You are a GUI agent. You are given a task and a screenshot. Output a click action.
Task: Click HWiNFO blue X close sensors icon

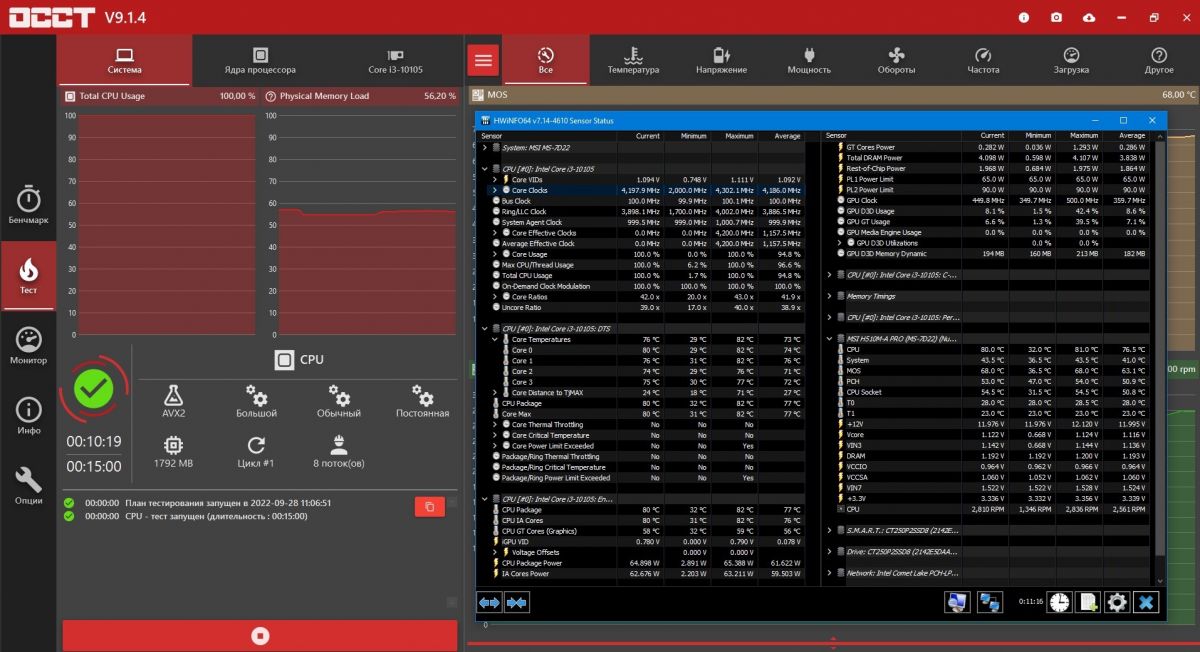(1146, 602)
